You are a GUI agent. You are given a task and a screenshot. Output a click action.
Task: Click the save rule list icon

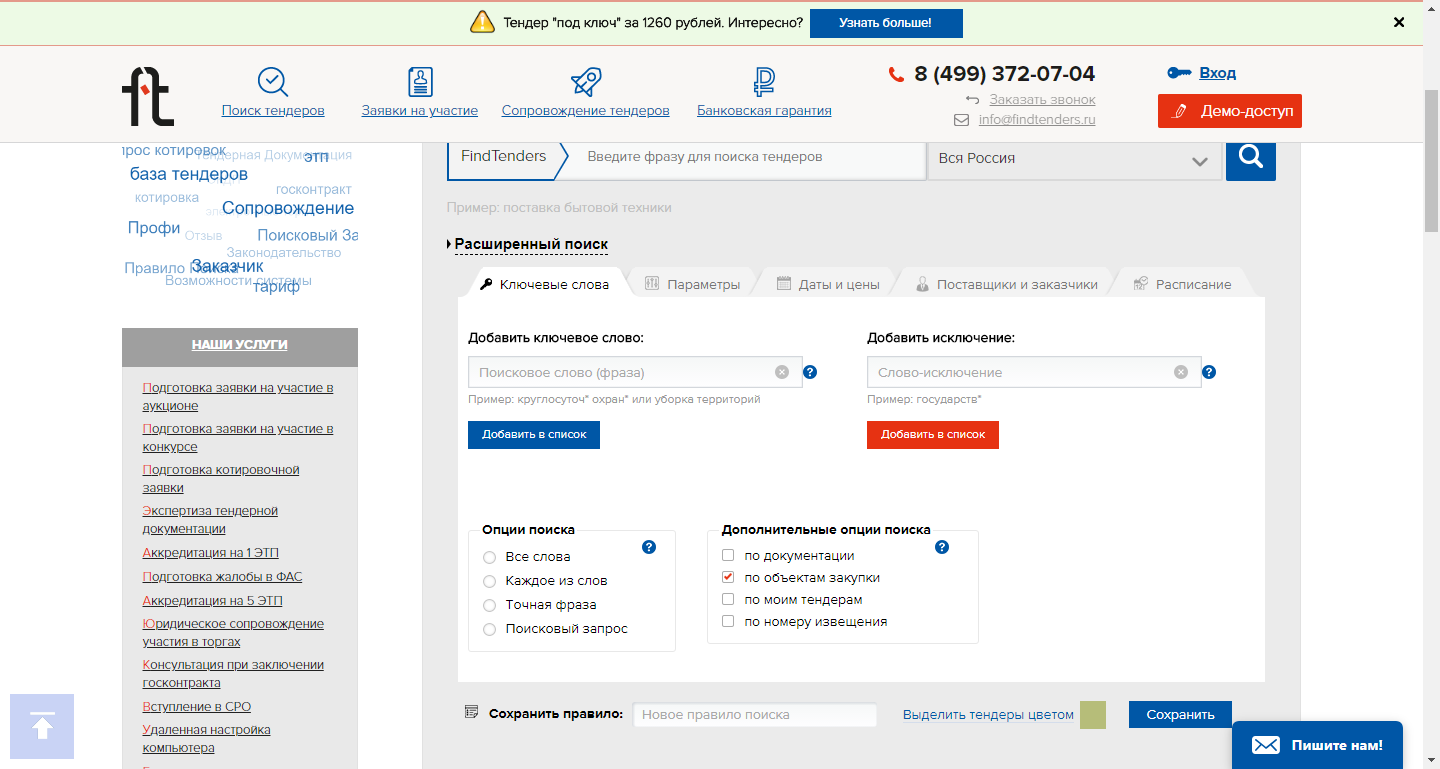pyautogui.click(x=472, y=712)
